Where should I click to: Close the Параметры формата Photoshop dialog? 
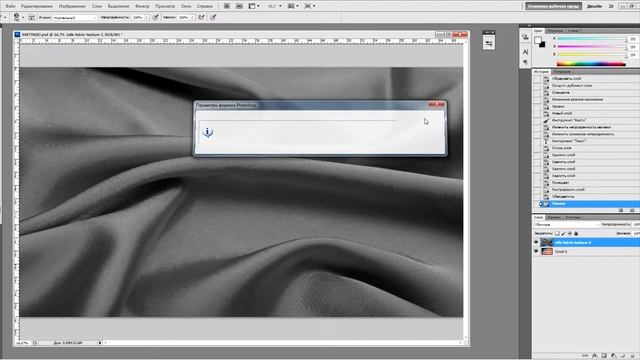coord(436,105)
